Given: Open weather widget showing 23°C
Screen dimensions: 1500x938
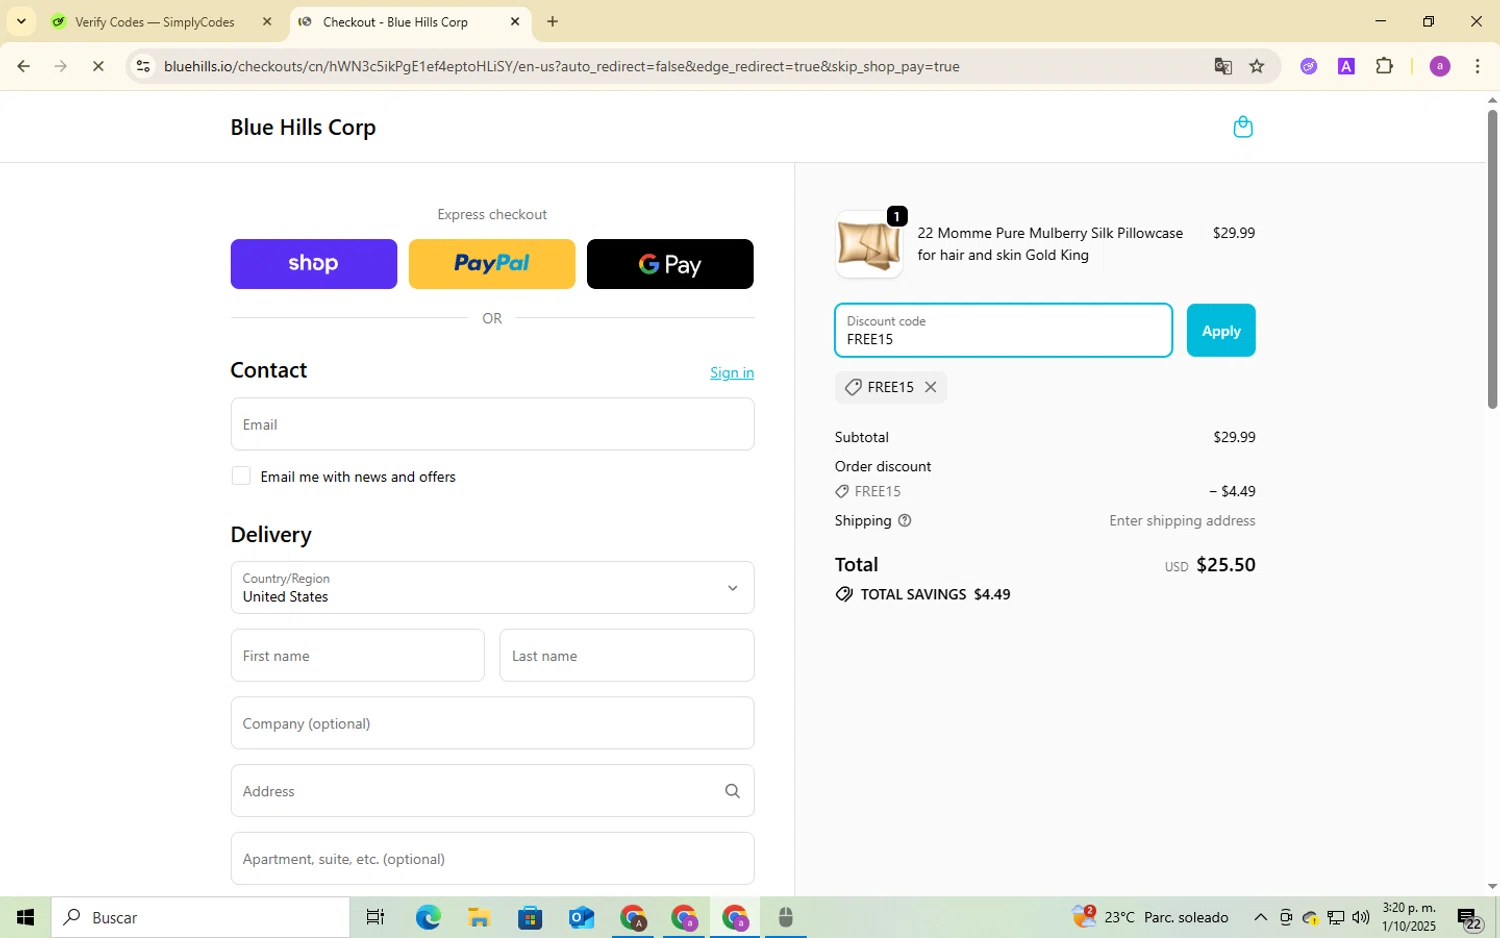Looking at the screenshot, I should (1150, 917).
